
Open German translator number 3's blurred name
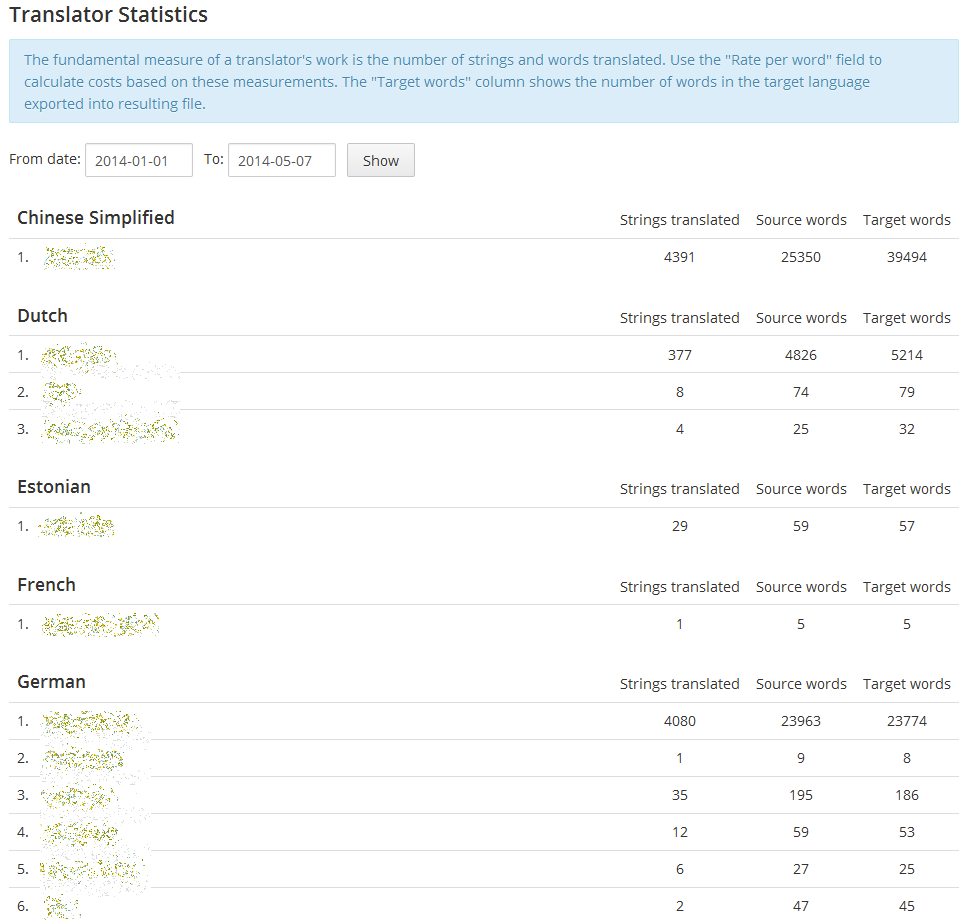(79, 796)
